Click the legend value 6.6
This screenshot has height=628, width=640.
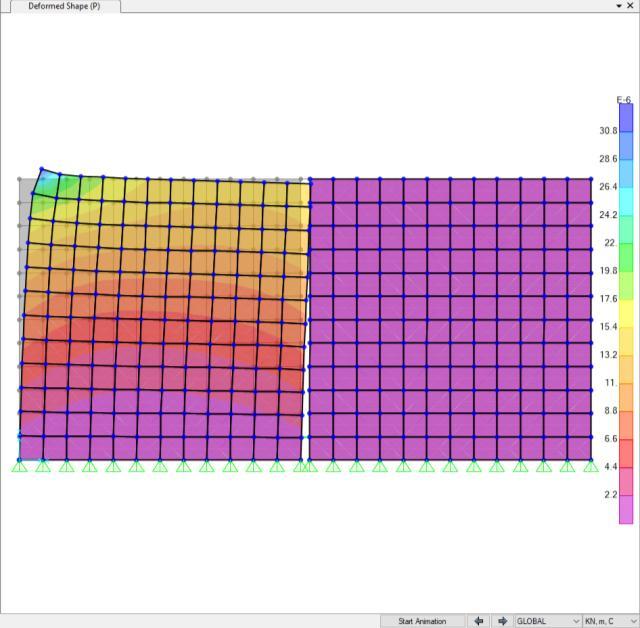point(611,439)
